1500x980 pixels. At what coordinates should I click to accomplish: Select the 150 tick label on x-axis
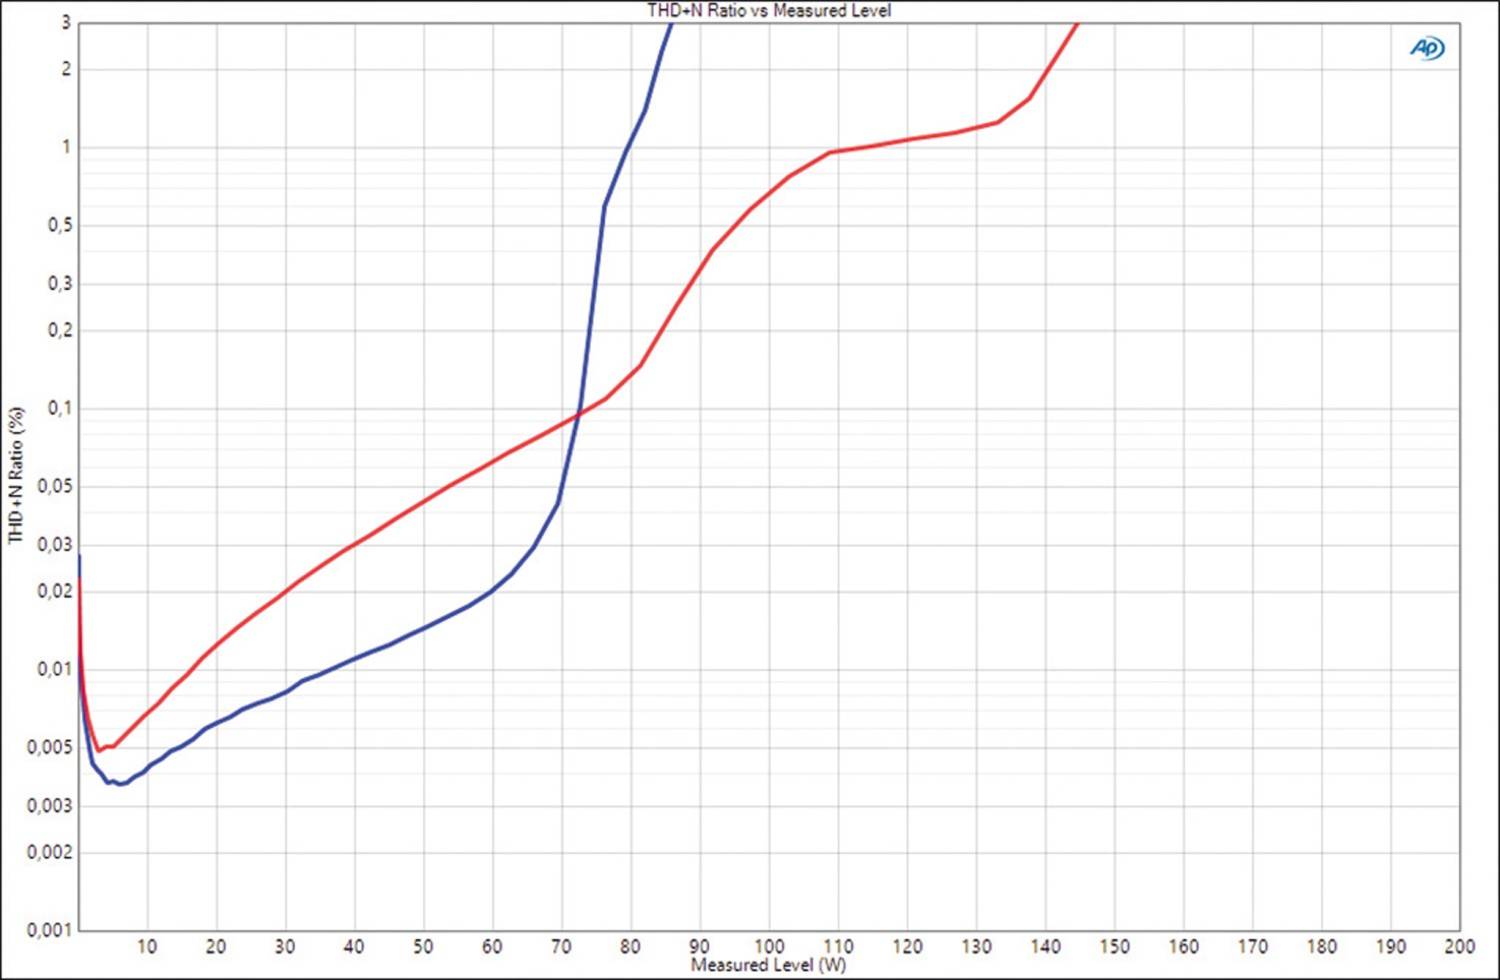pos(1114,946)
